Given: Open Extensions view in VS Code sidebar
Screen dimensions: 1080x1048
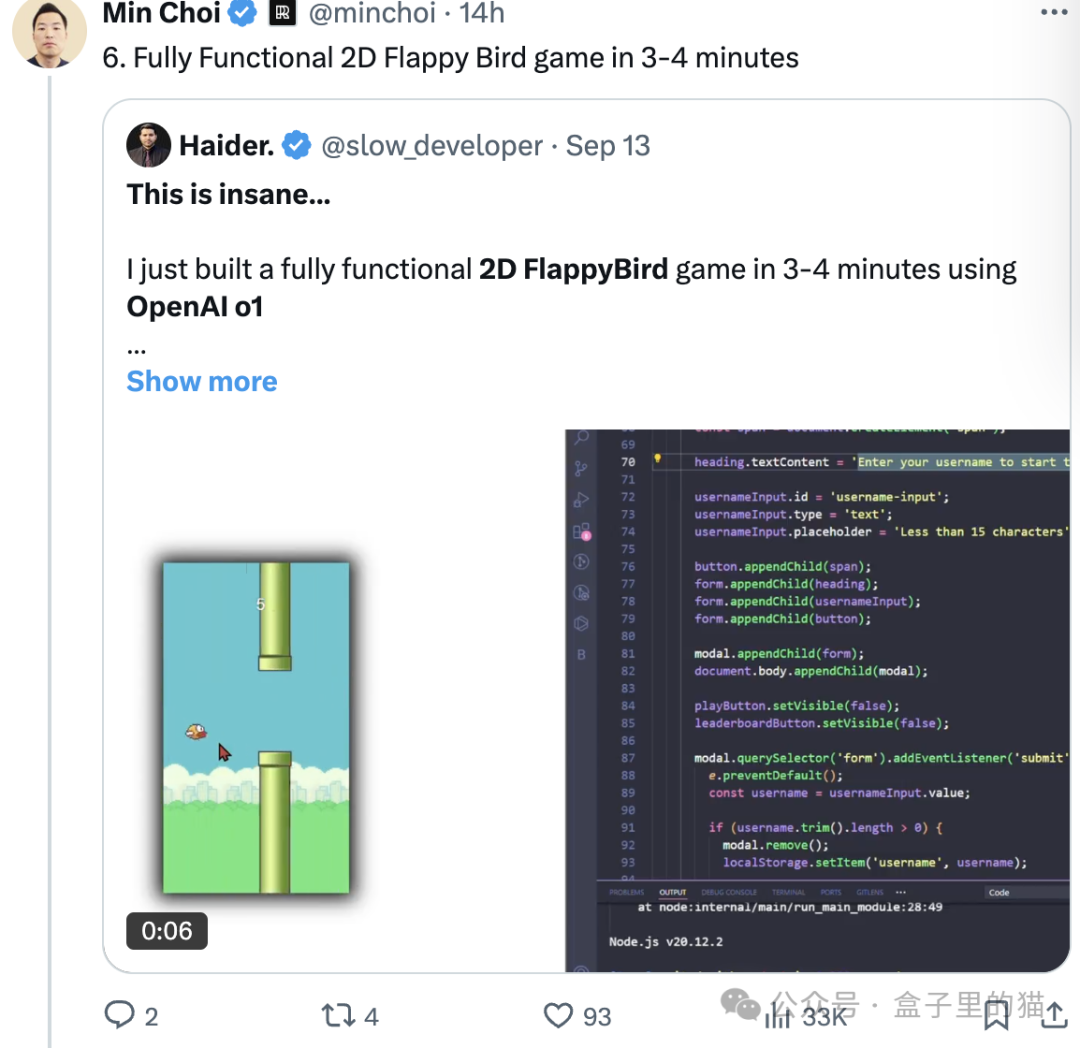Looking at the screenshot, I should pos(582,532).
